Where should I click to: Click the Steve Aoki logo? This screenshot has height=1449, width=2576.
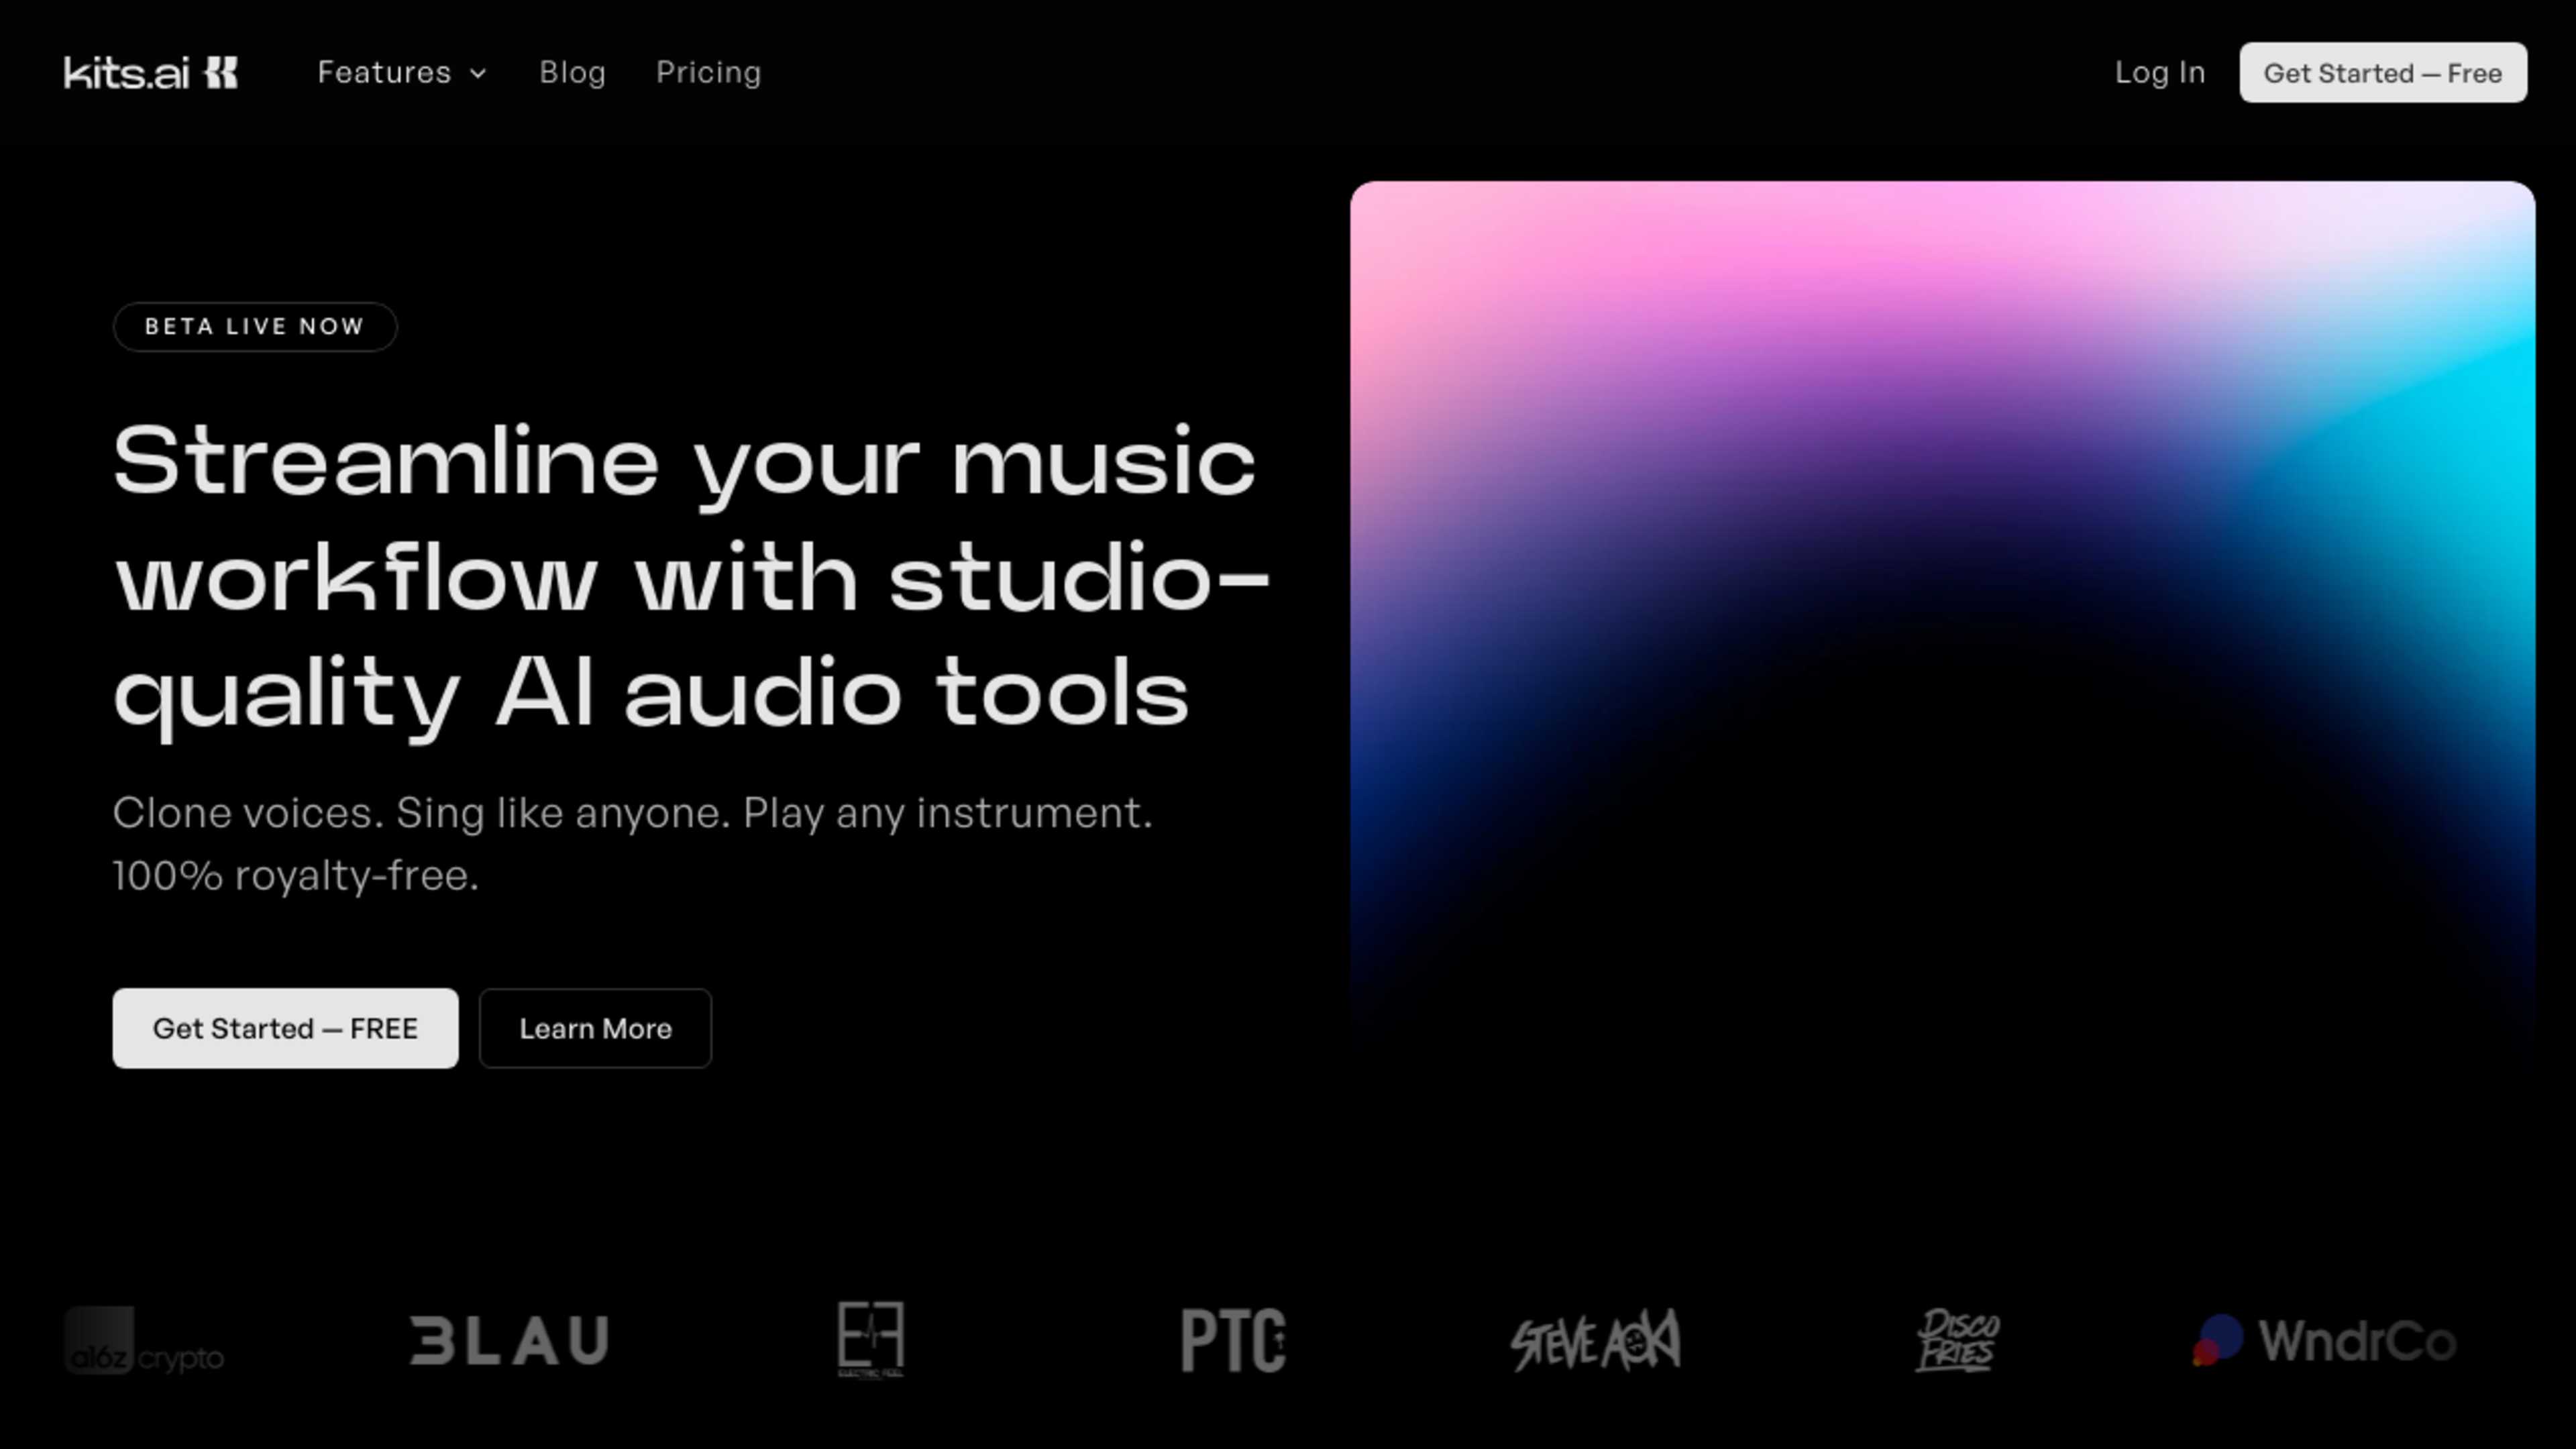point(1595,1341)
